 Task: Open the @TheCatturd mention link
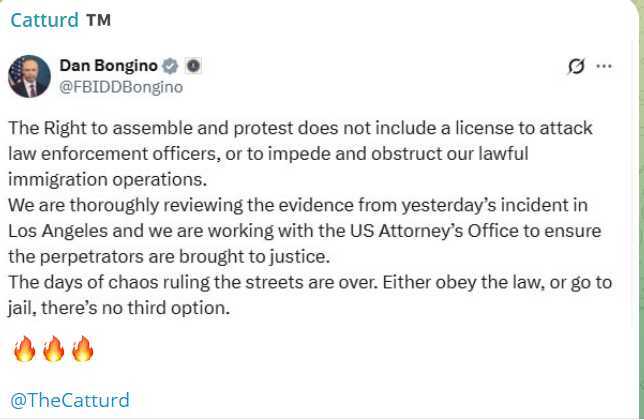click(70, 400)
